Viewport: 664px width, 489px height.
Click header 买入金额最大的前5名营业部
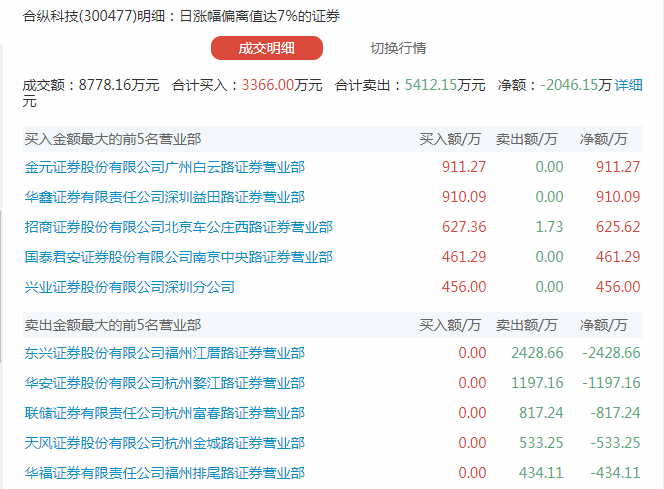coord(112,139)
